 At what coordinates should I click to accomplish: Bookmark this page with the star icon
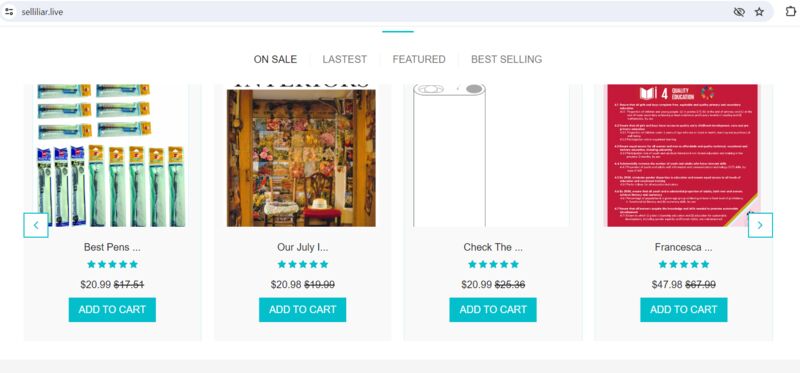click(759, 12)
